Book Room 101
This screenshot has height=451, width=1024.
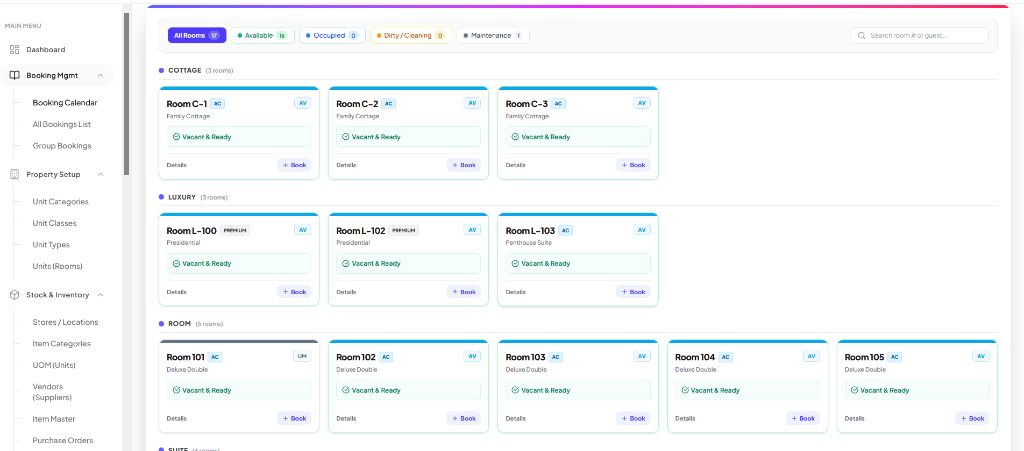point(294,418)
